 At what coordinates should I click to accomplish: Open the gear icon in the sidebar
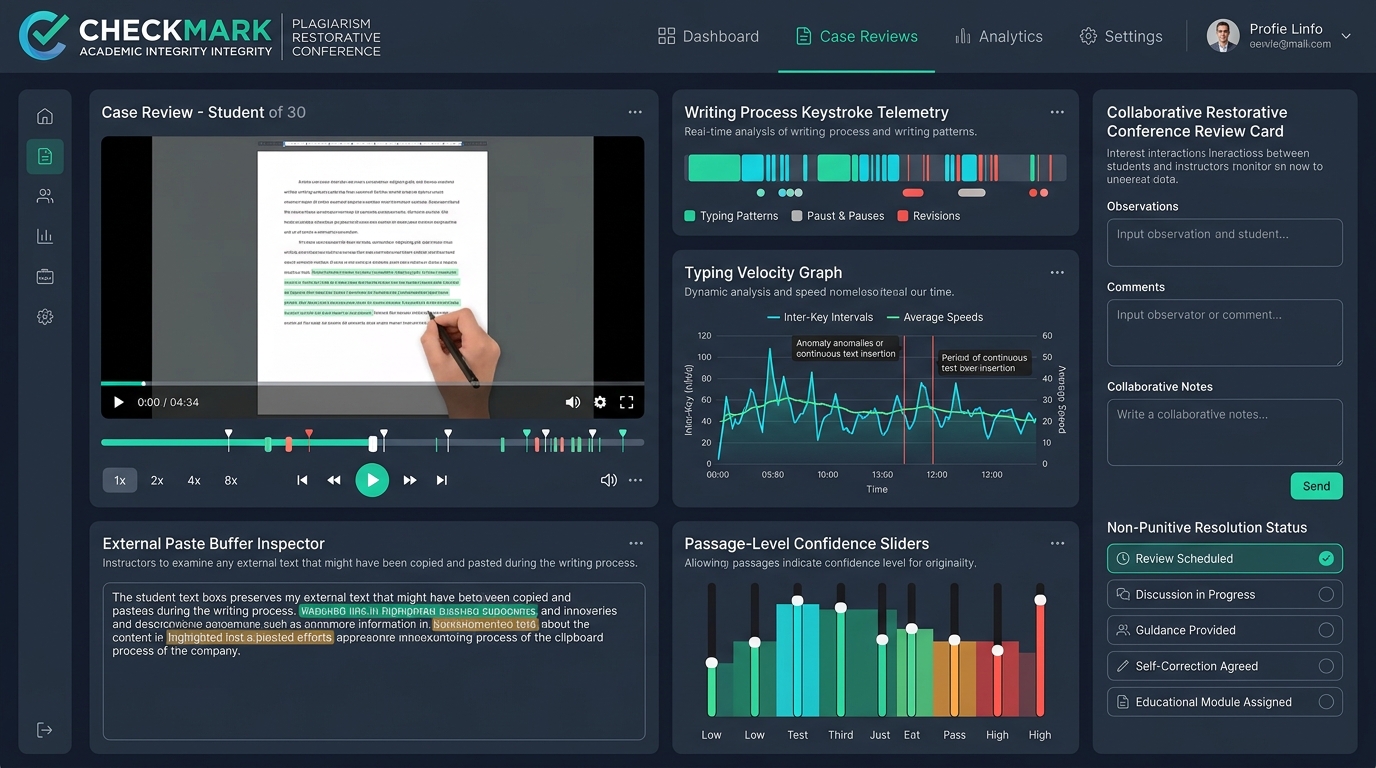tap(45, 317)
